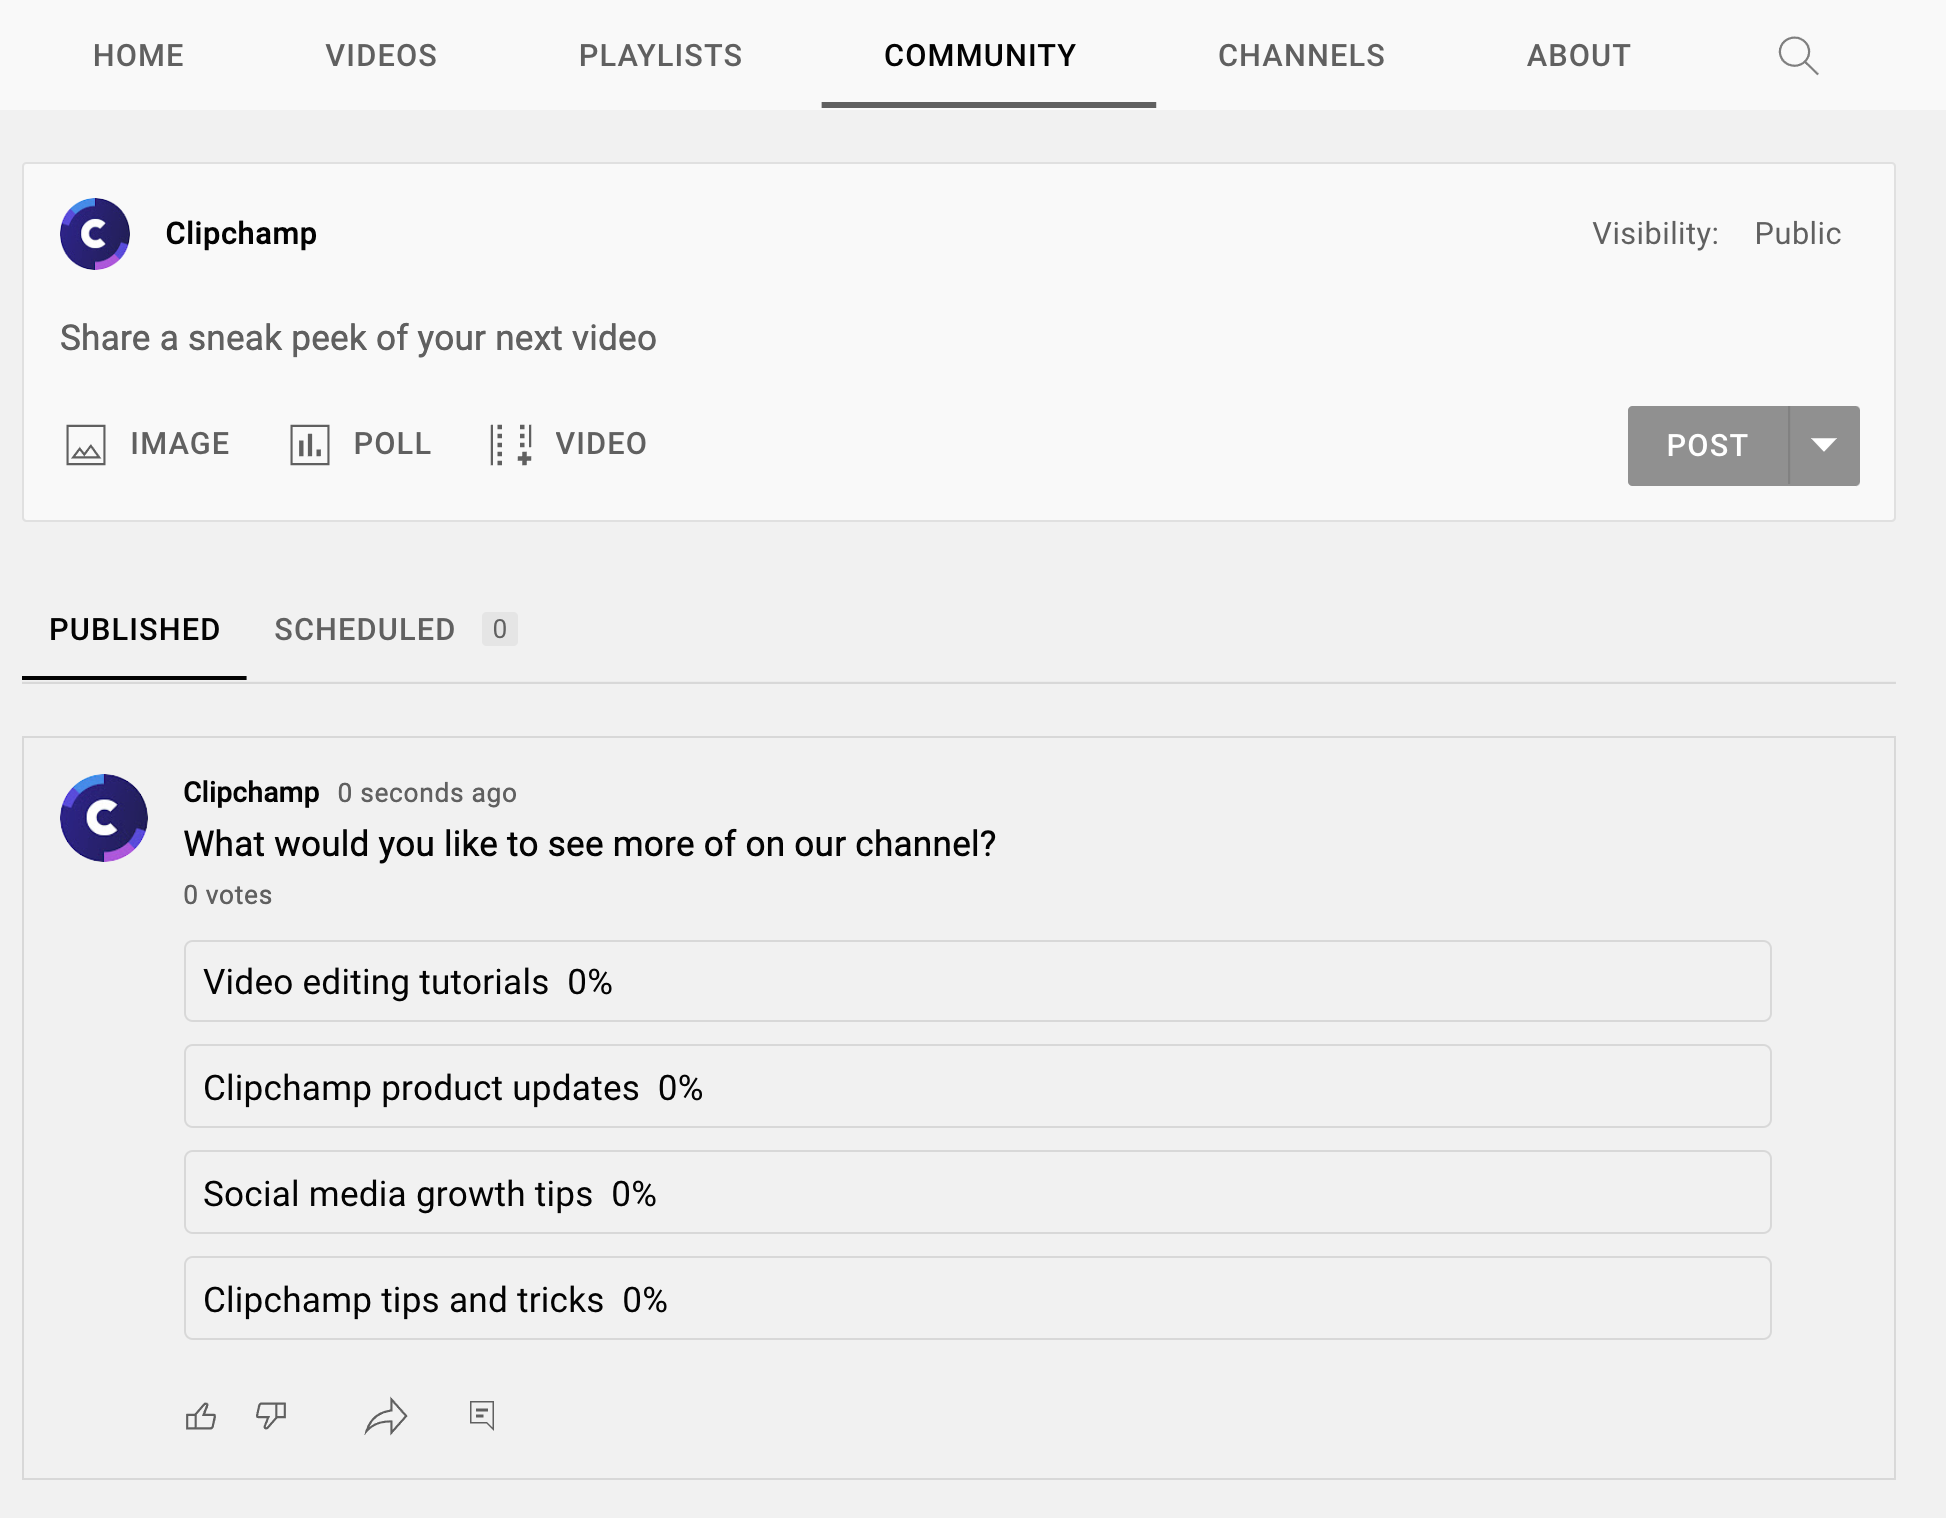Select Clipchamp tips and tricks option
This screenshot has width=1946, height=1518.
click(x=978, y=1298)
